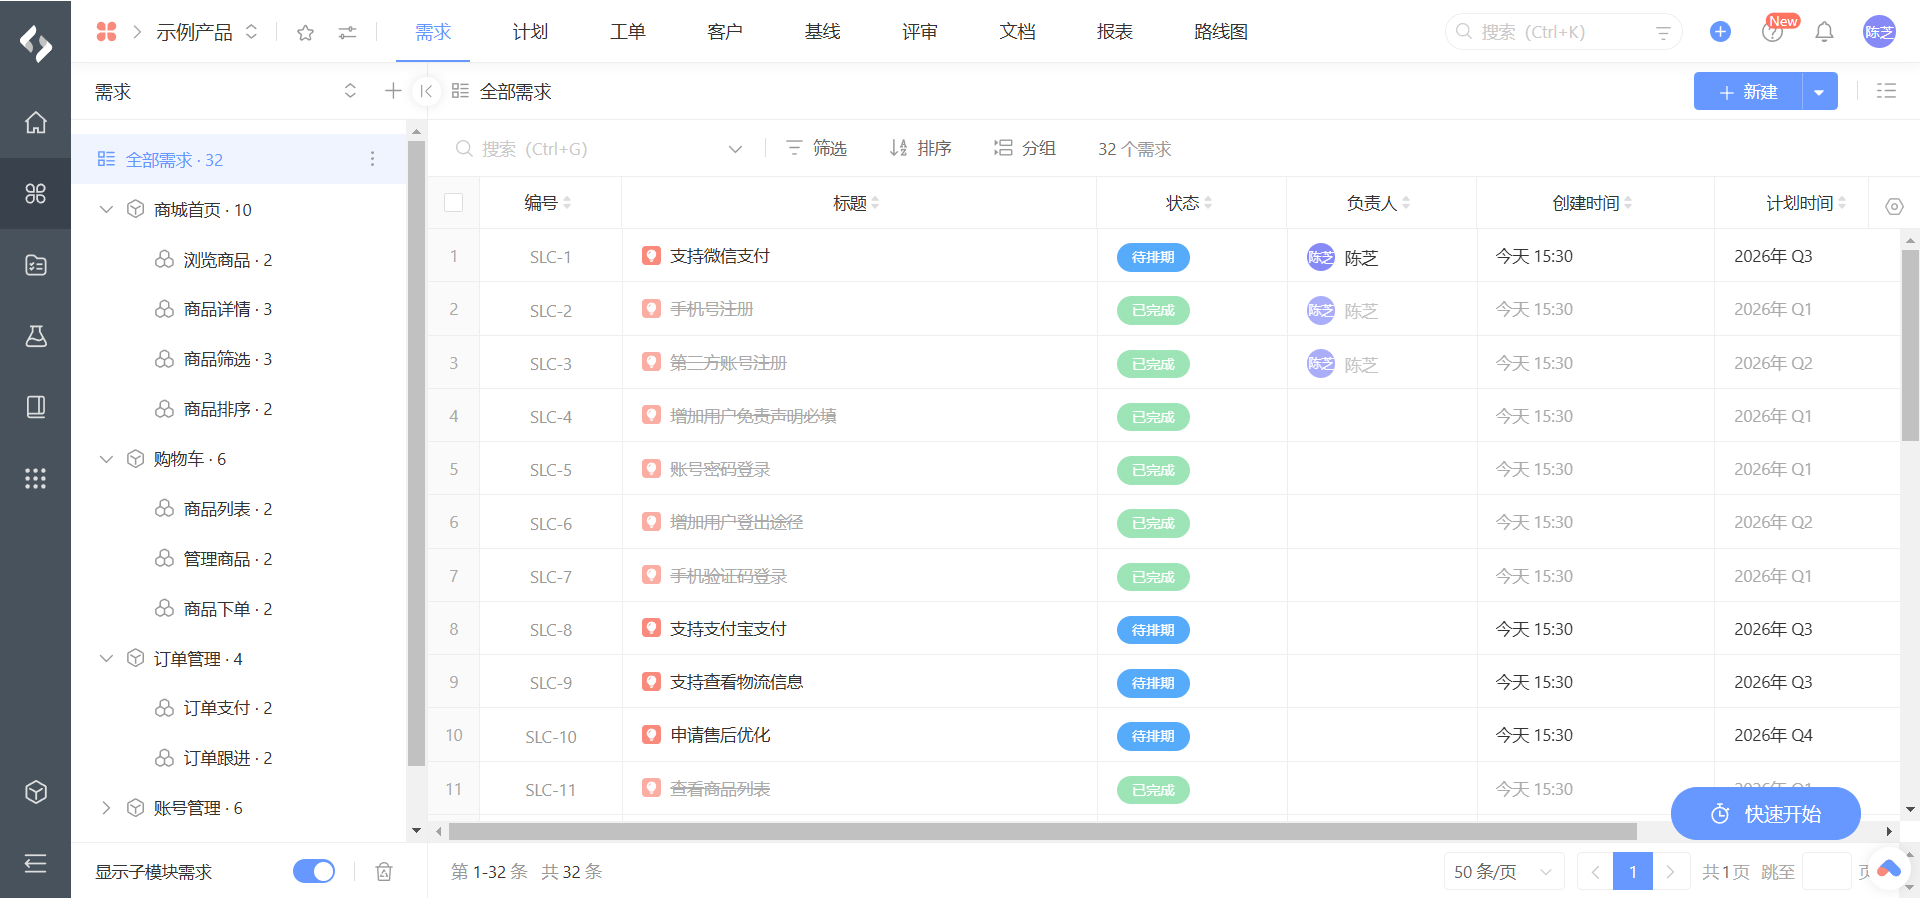
Task: Open the floating assistant icon bottom right
Action: click(x=1889, y=870)
